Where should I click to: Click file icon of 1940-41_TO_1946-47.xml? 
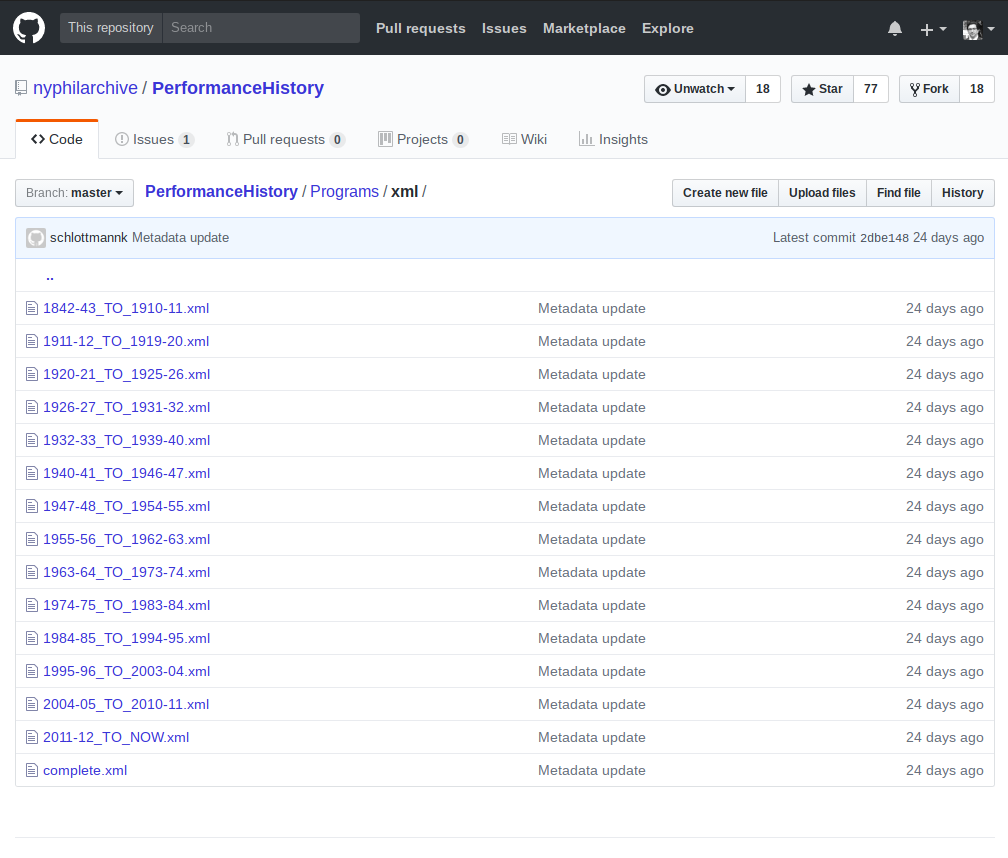pos(32,473)
